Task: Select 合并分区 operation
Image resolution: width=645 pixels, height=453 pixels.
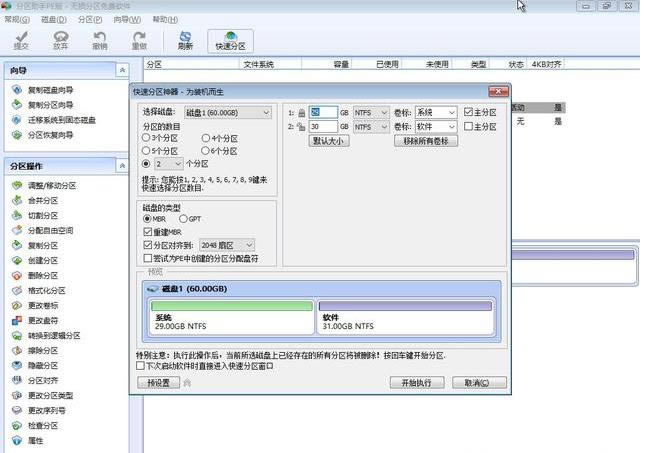Action: coord(43,200)
